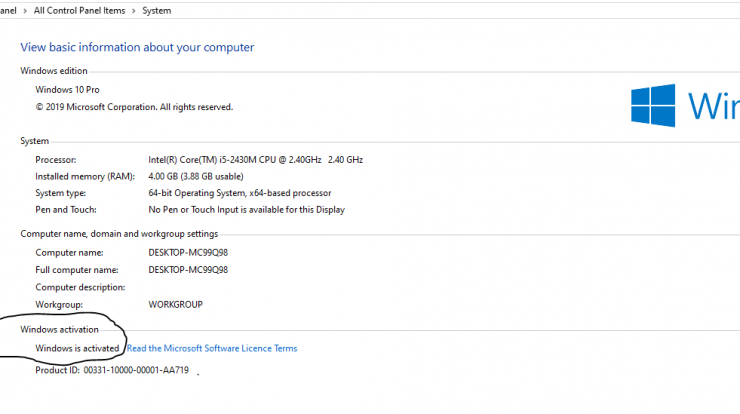Click the Processor label

[x=56, y=160]
